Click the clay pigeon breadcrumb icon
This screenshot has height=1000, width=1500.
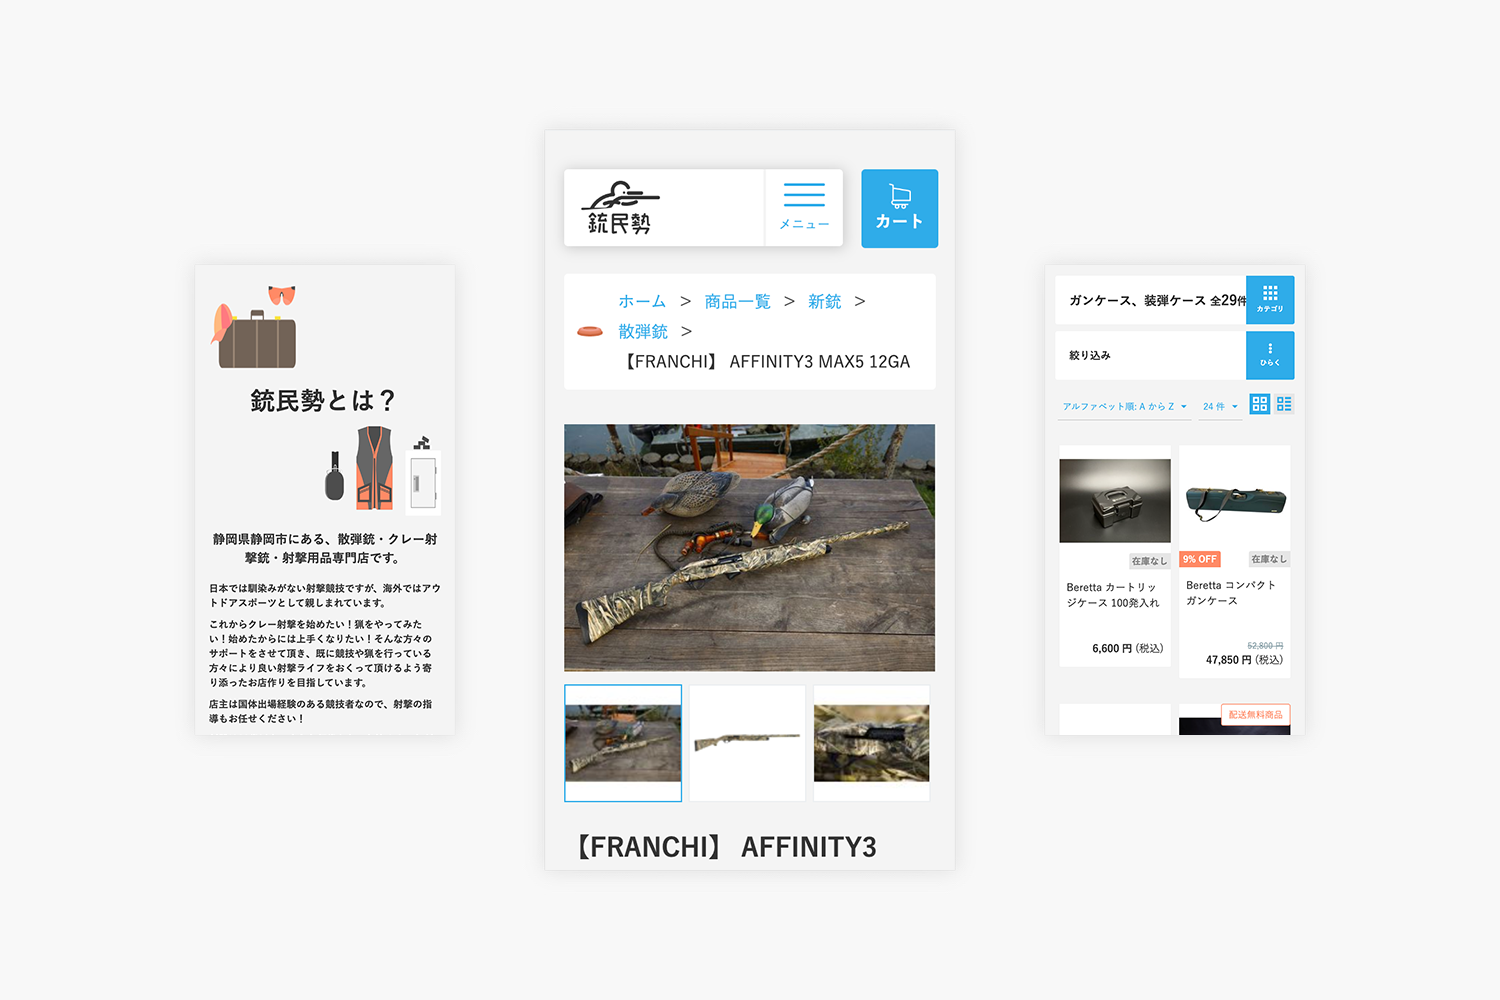tap(590, 331)
